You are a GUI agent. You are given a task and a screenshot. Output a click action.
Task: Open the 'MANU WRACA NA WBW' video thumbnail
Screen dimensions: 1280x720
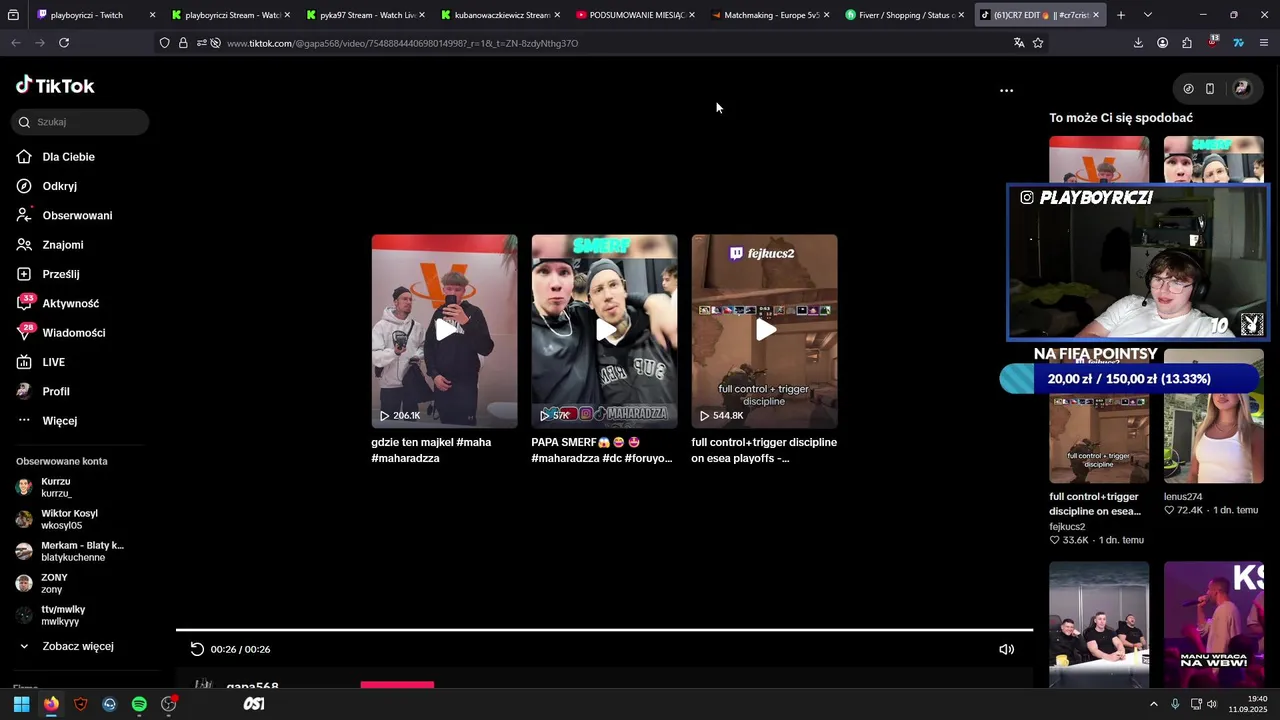[1213, 623]
